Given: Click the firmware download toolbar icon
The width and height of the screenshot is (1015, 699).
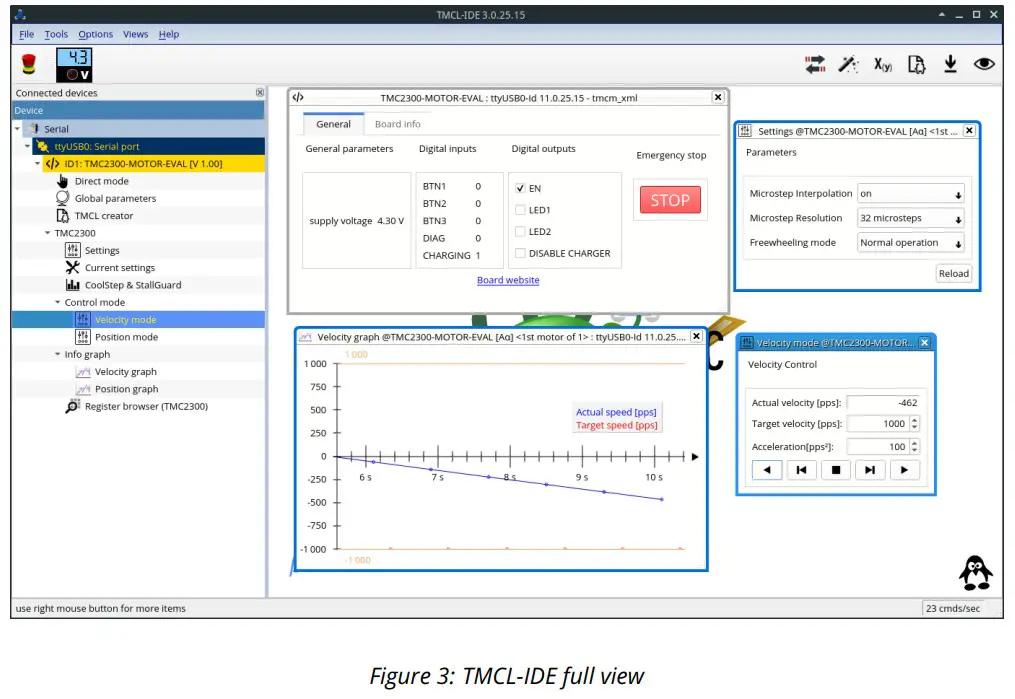Looking at the screenshot, I should pyautogui.click(x=950, y=64).
